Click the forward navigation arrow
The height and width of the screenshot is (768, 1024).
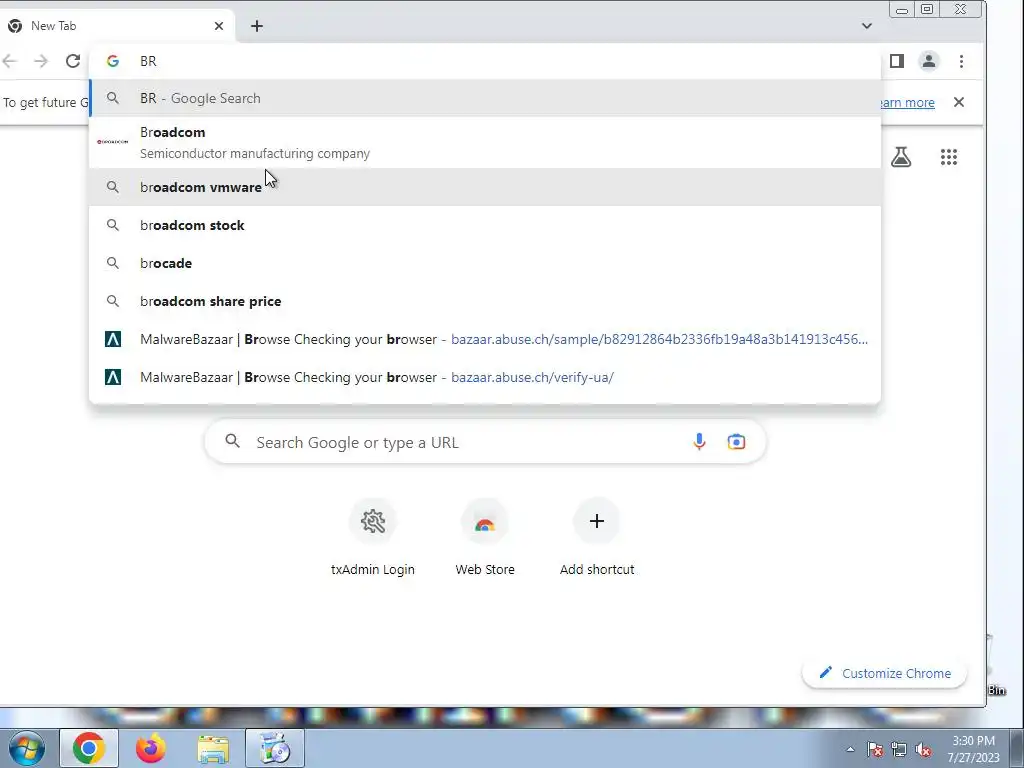click(41, 61)
